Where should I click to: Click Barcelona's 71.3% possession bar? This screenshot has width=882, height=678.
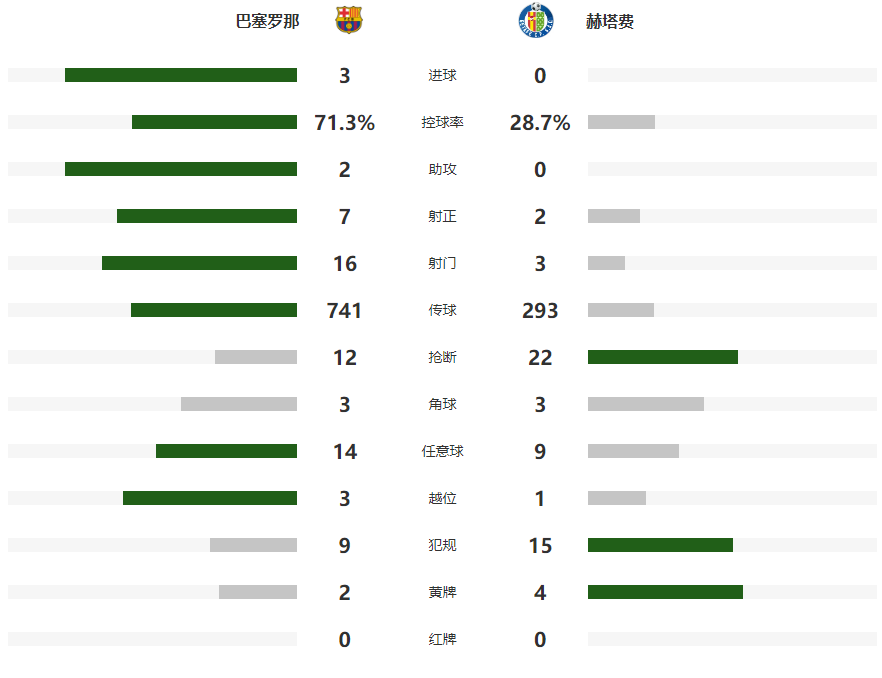(214, 122)
